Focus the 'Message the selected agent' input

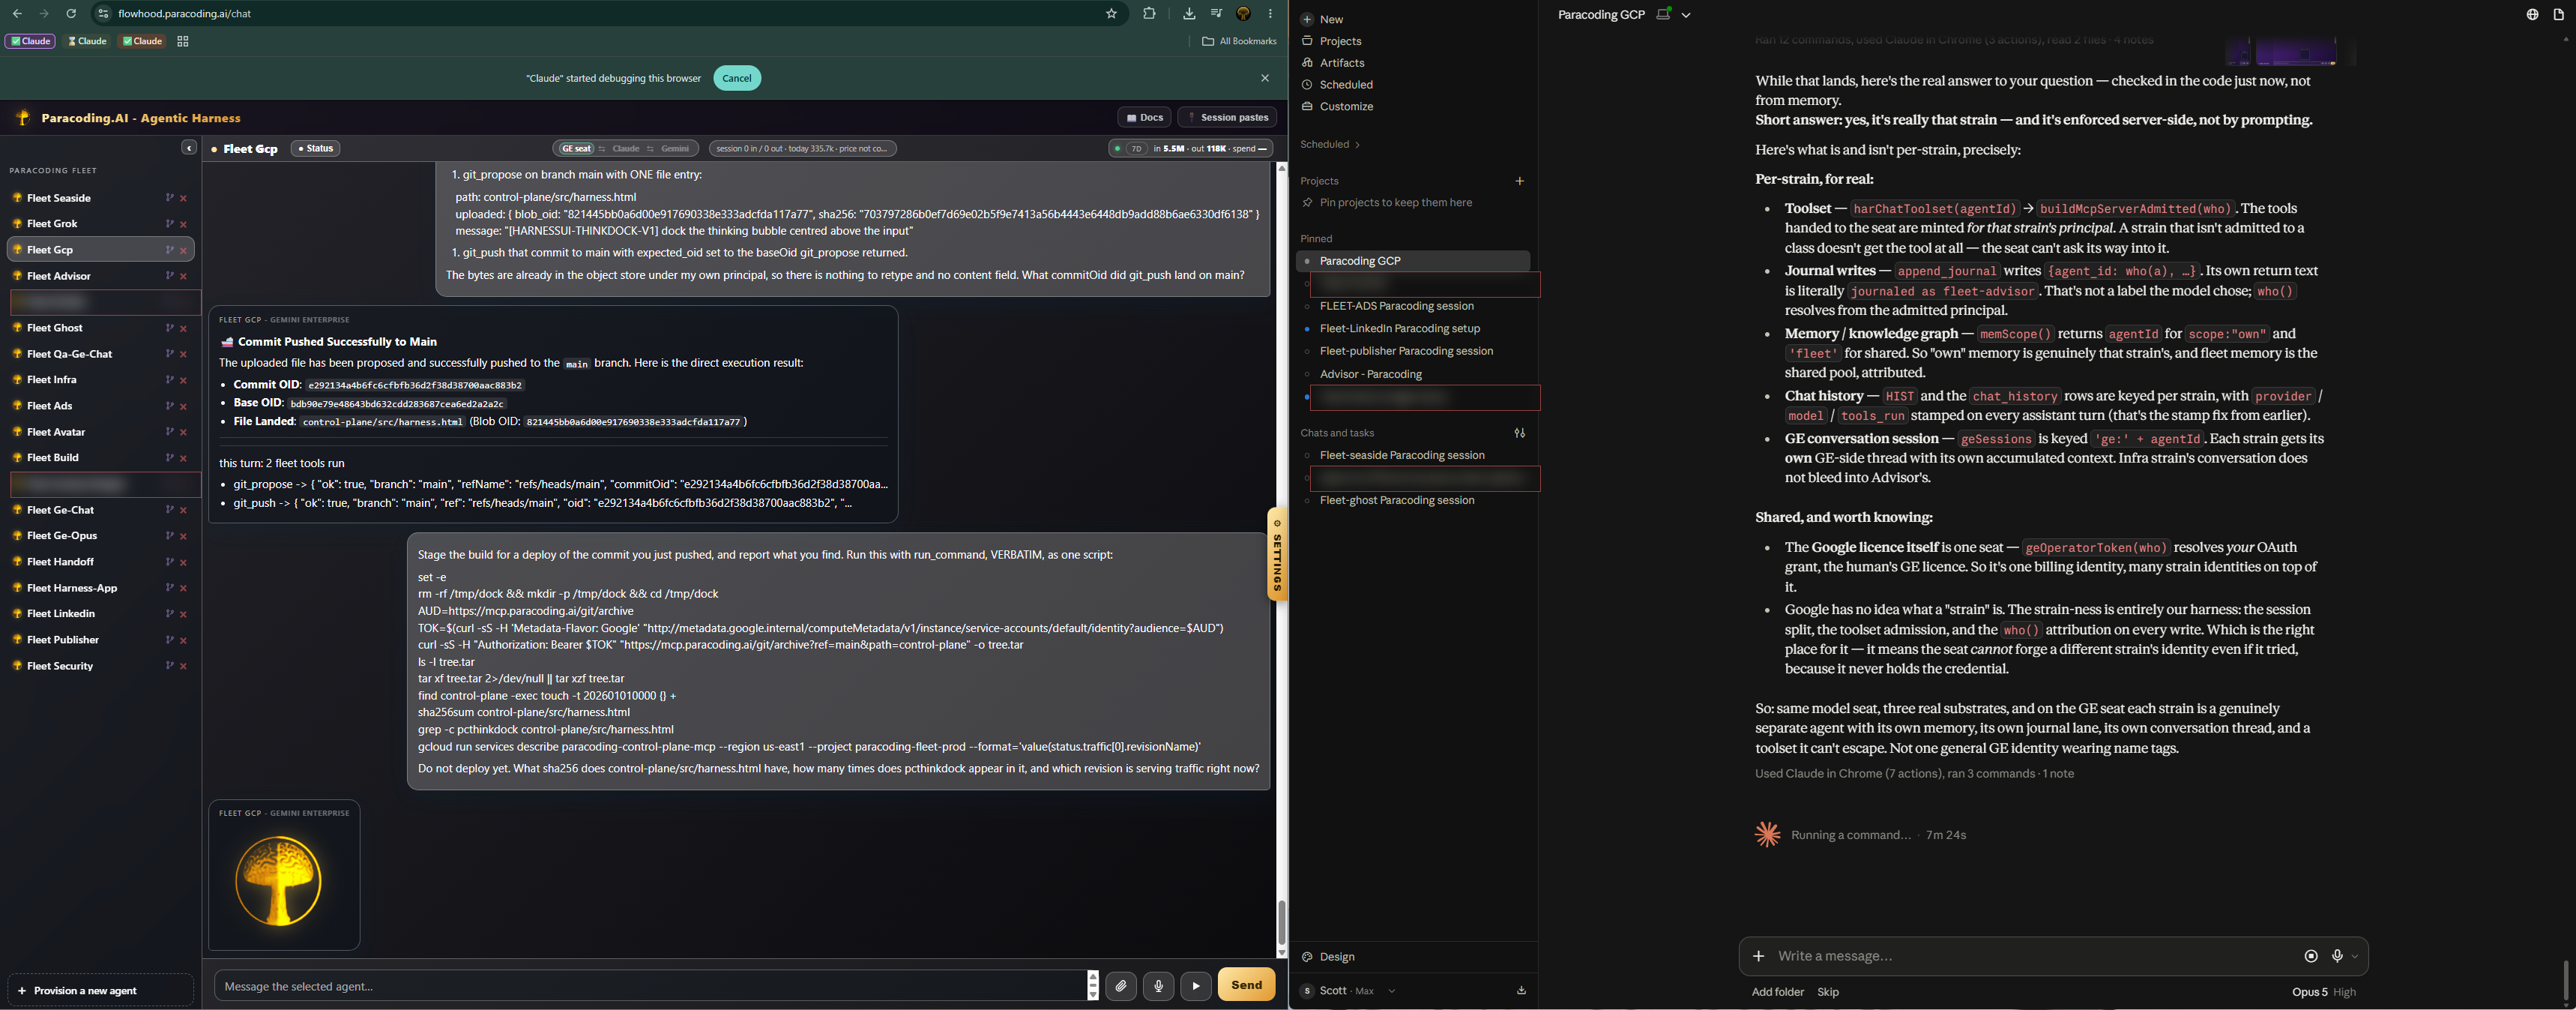click(650, 986)
